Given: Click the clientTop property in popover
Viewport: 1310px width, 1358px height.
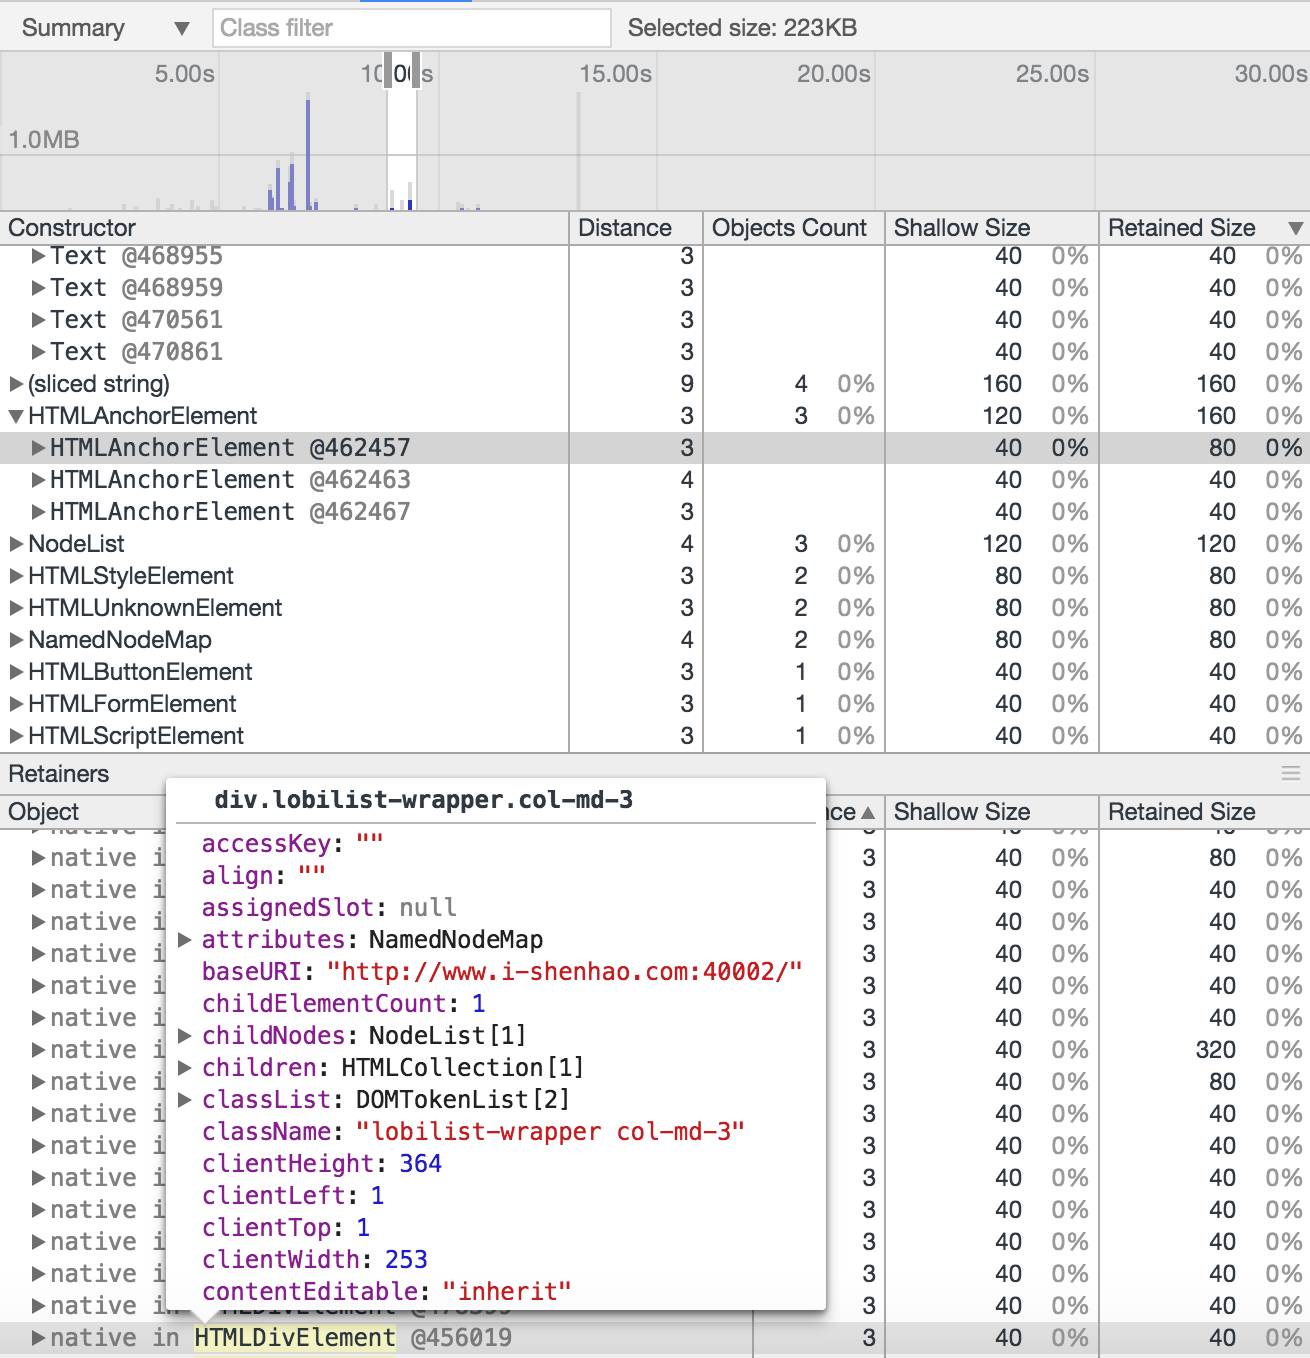Looking at the screenshot, I should [286, 1228].
